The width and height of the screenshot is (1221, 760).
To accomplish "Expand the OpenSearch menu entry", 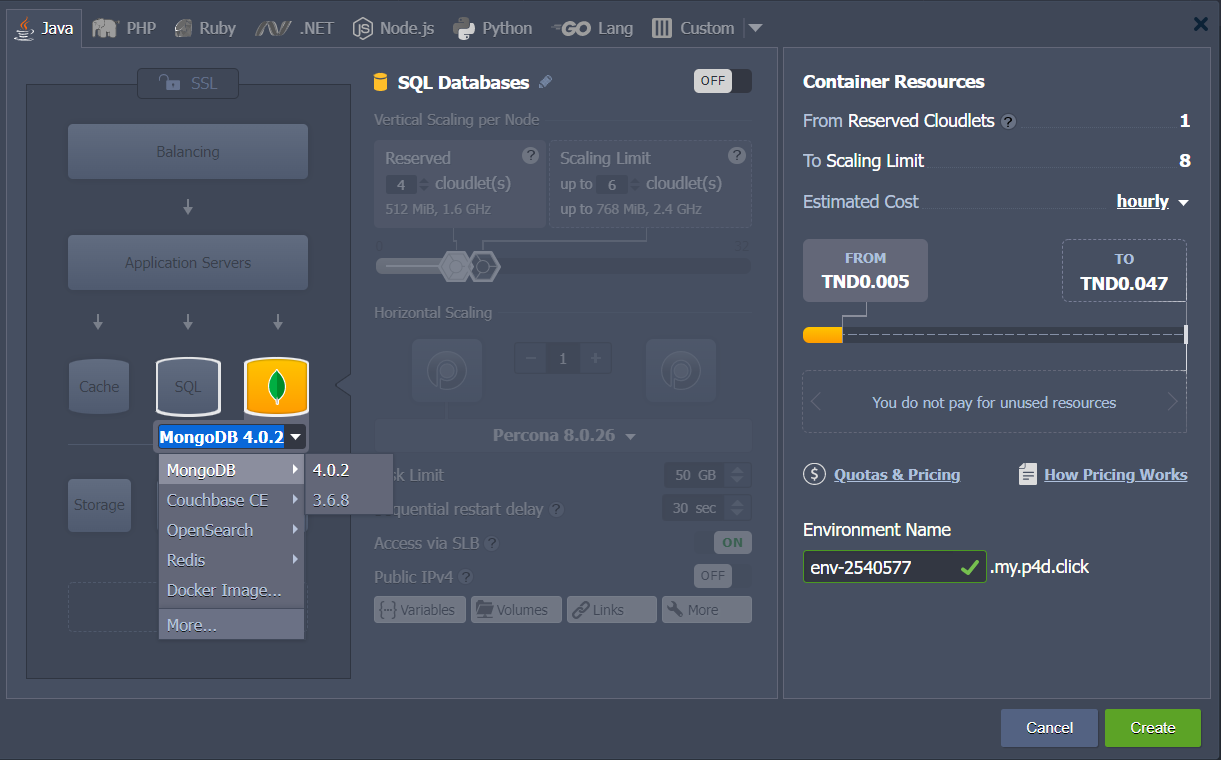I will tap(232, 530).
